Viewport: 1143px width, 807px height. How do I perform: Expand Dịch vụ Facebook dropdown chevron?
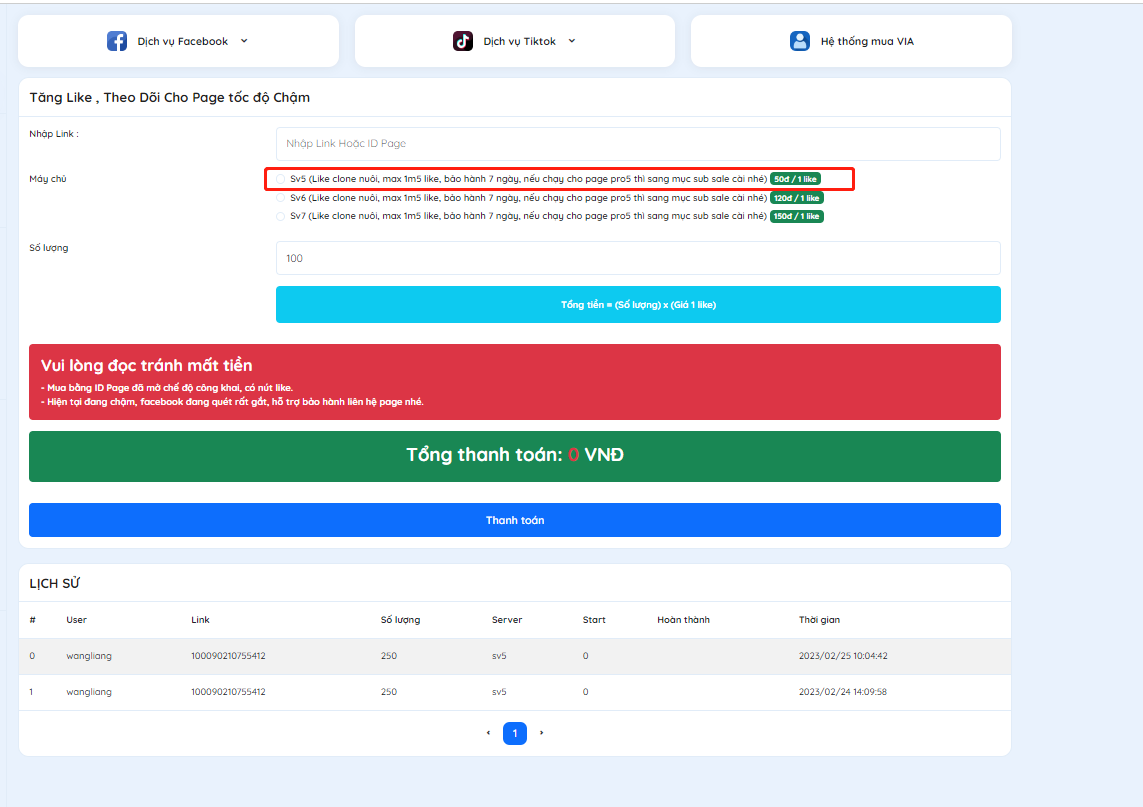pos(244,41)
